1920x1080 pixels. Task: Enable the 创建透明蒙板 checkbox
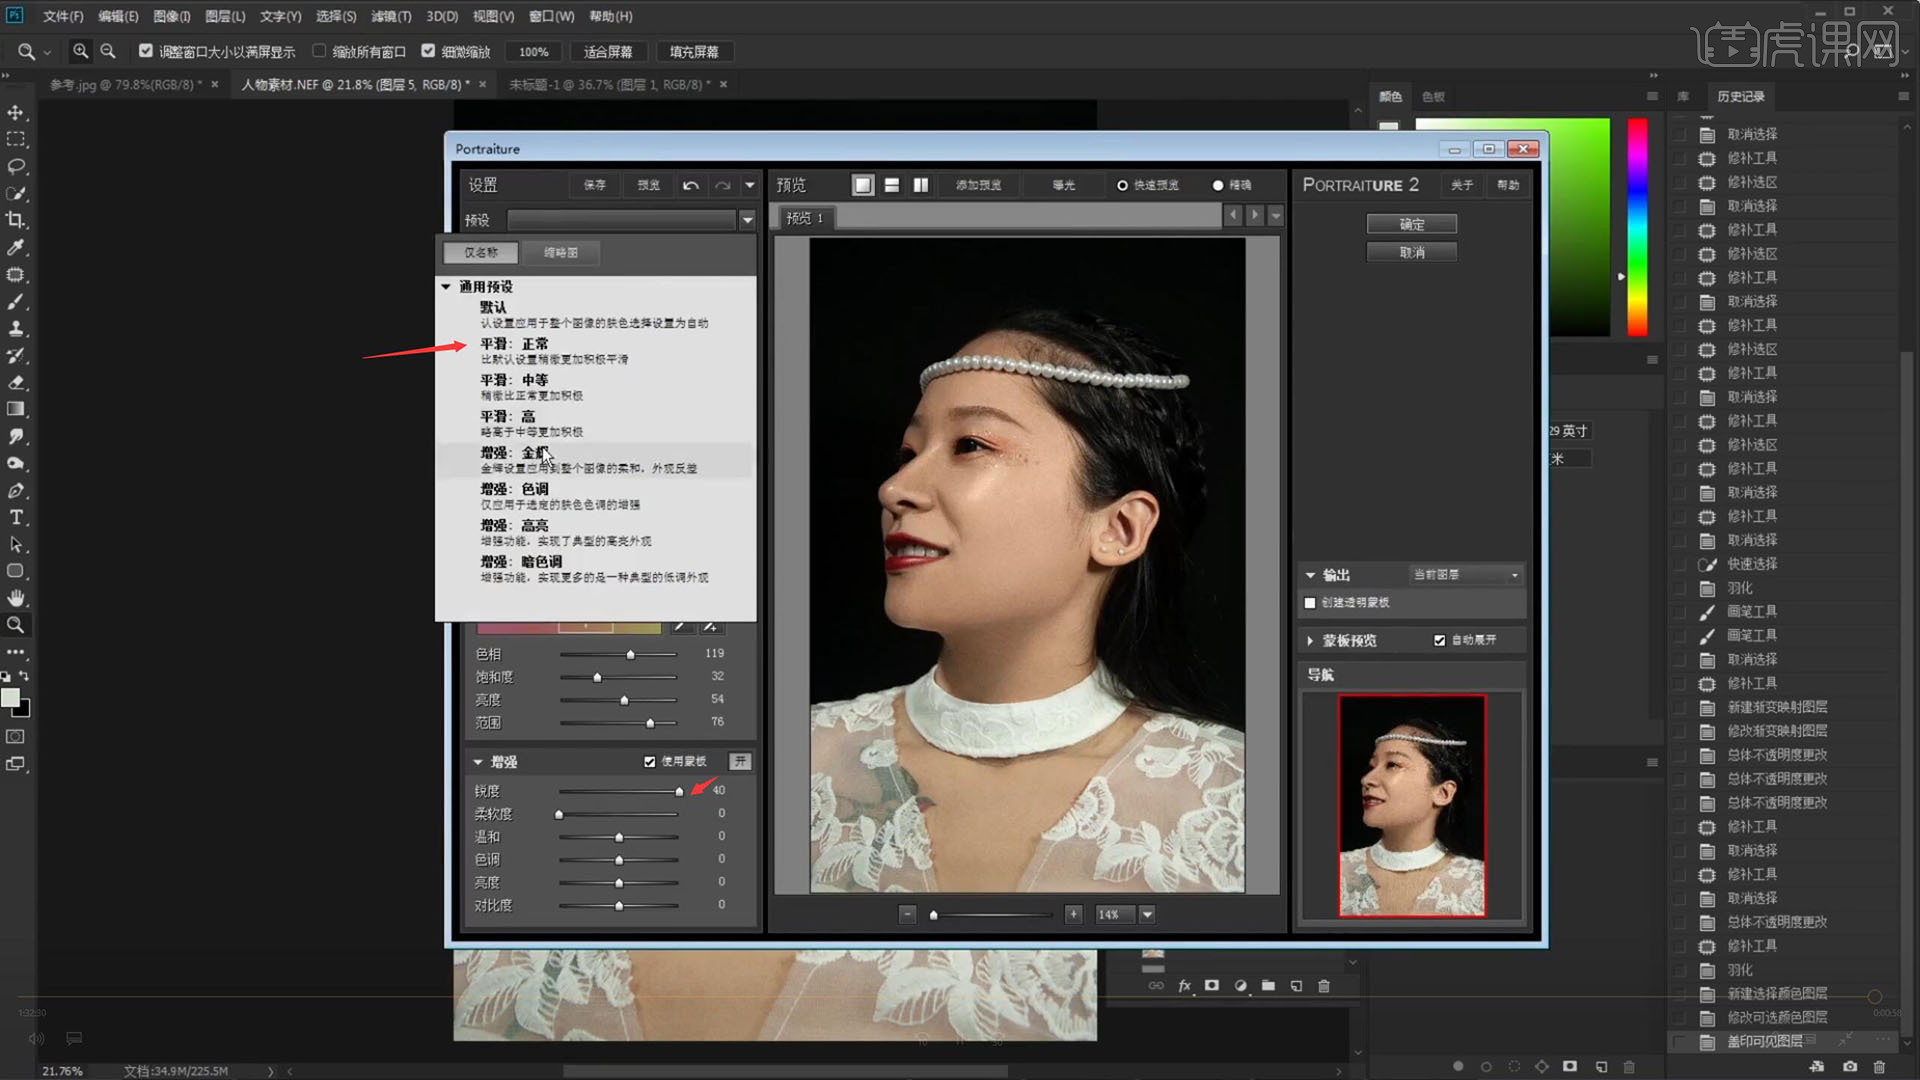pyautogui.click(x=1310, y=603)
